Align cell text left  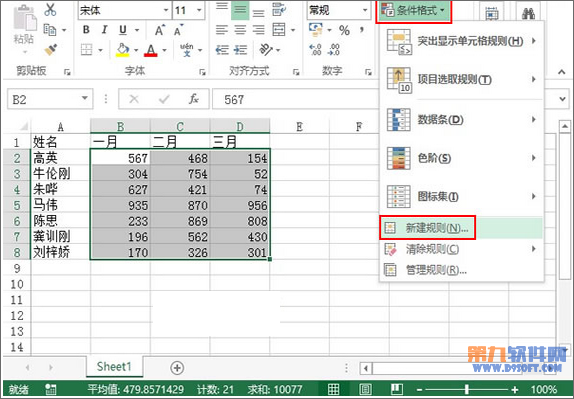pos(222,30)
